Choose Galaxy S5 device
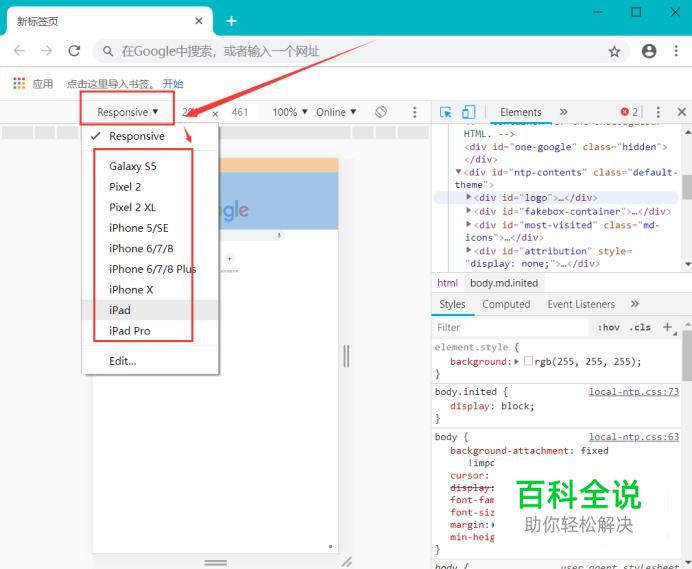Screen dimensions: 692x569 pos(150,166)
